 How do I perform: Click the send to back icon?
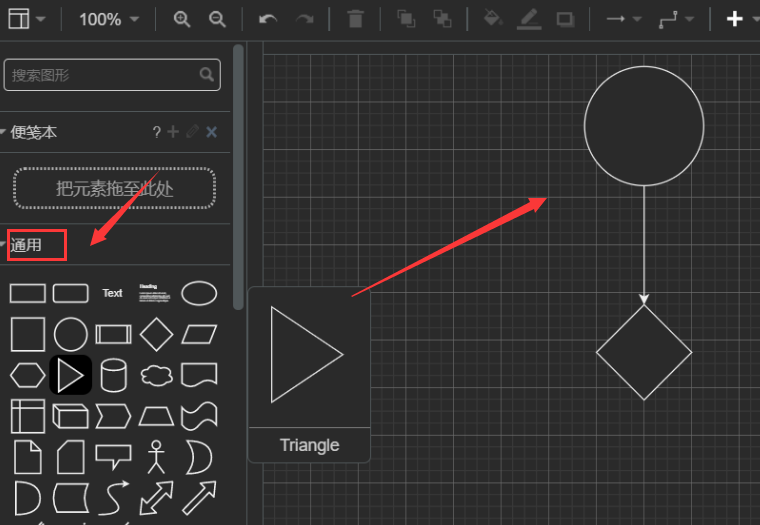tap(442, 19)
